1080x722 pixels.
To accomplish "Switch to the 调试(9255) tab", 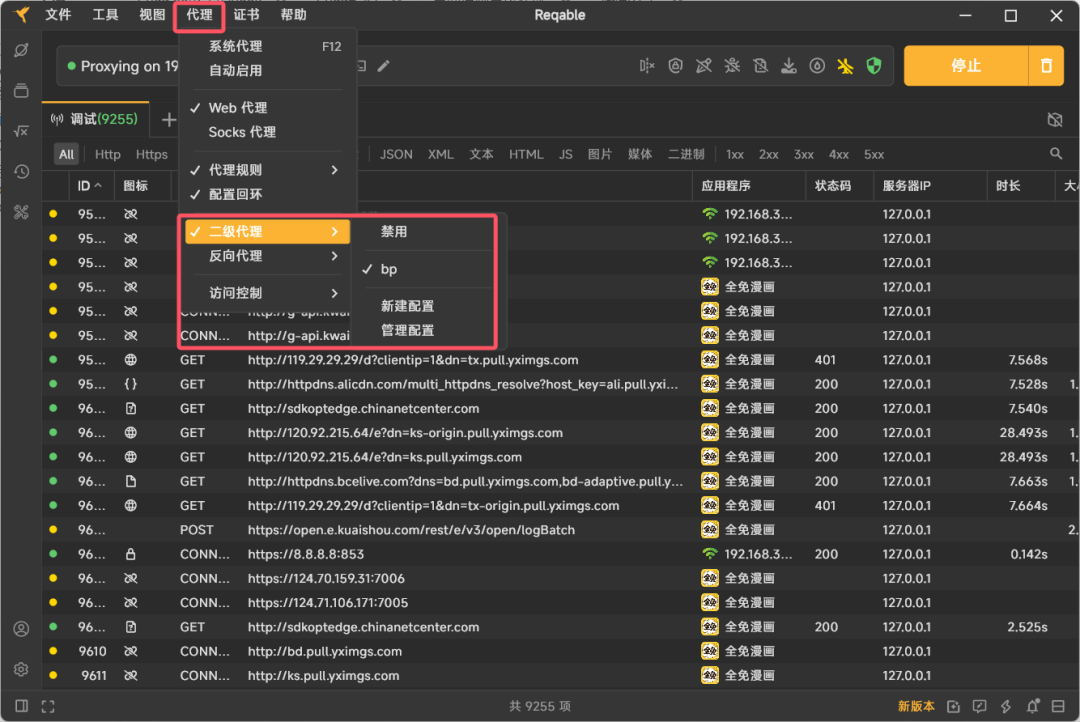I will [95, 118].
